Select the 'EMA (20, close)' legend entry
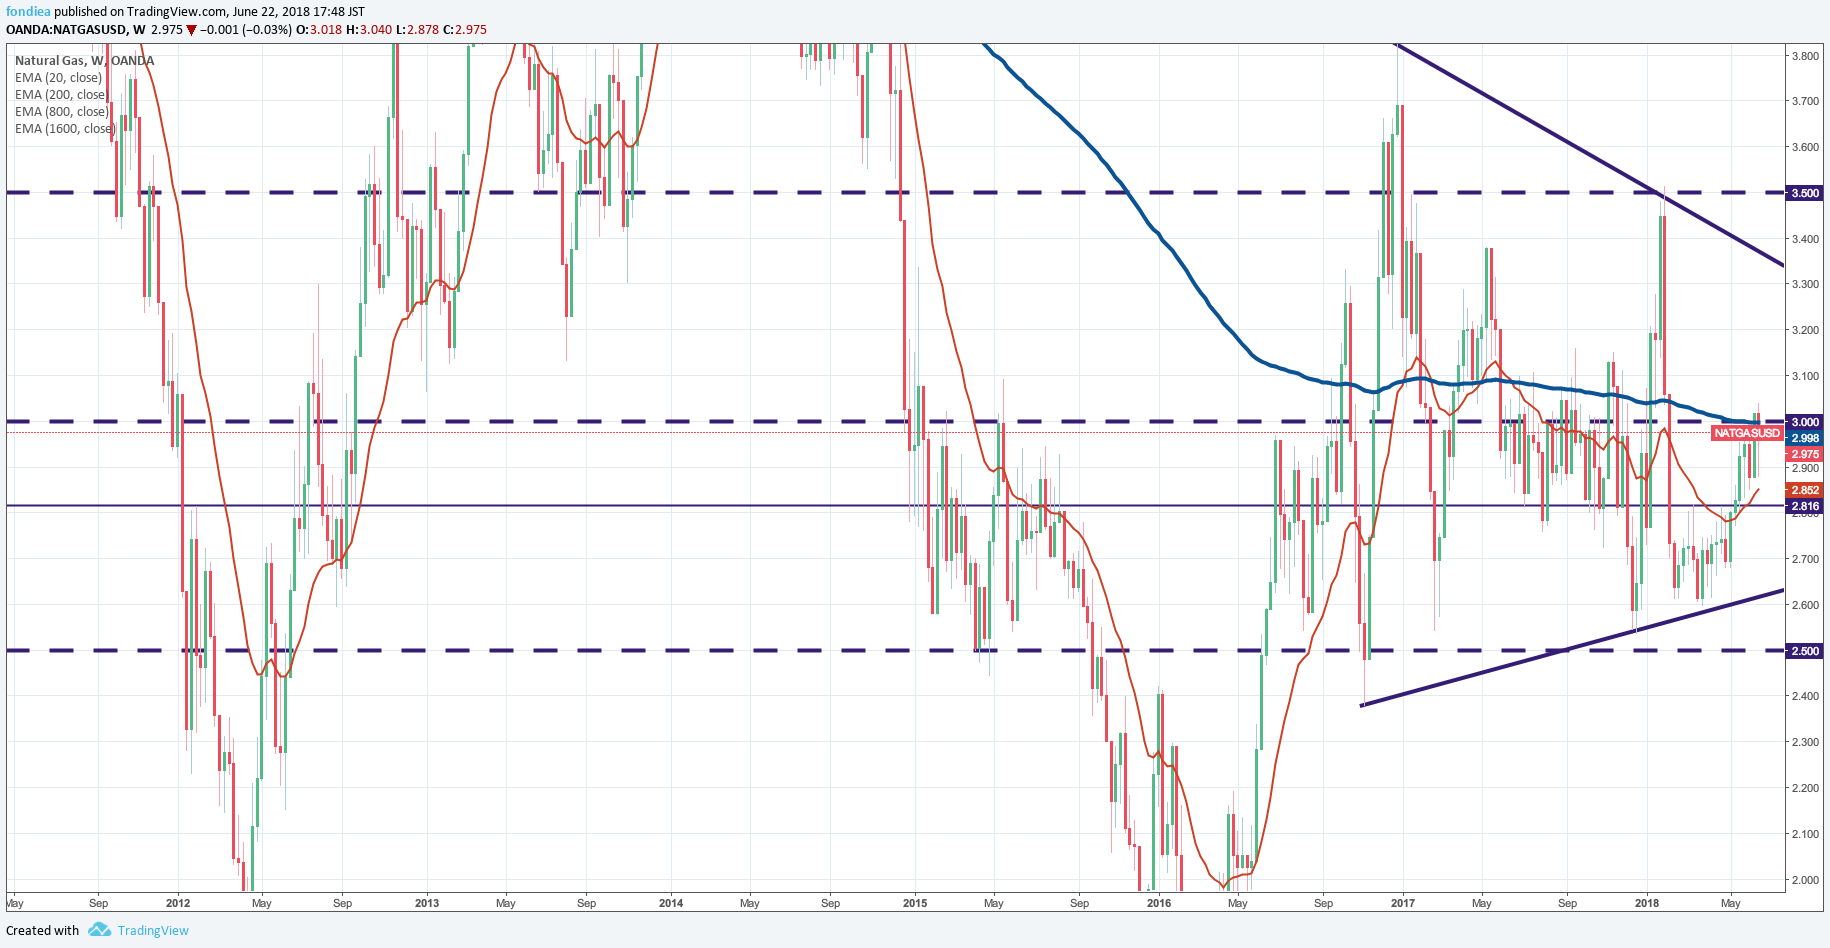The width and height of the screenshot is (1830, 948). [x=58, y=77]
